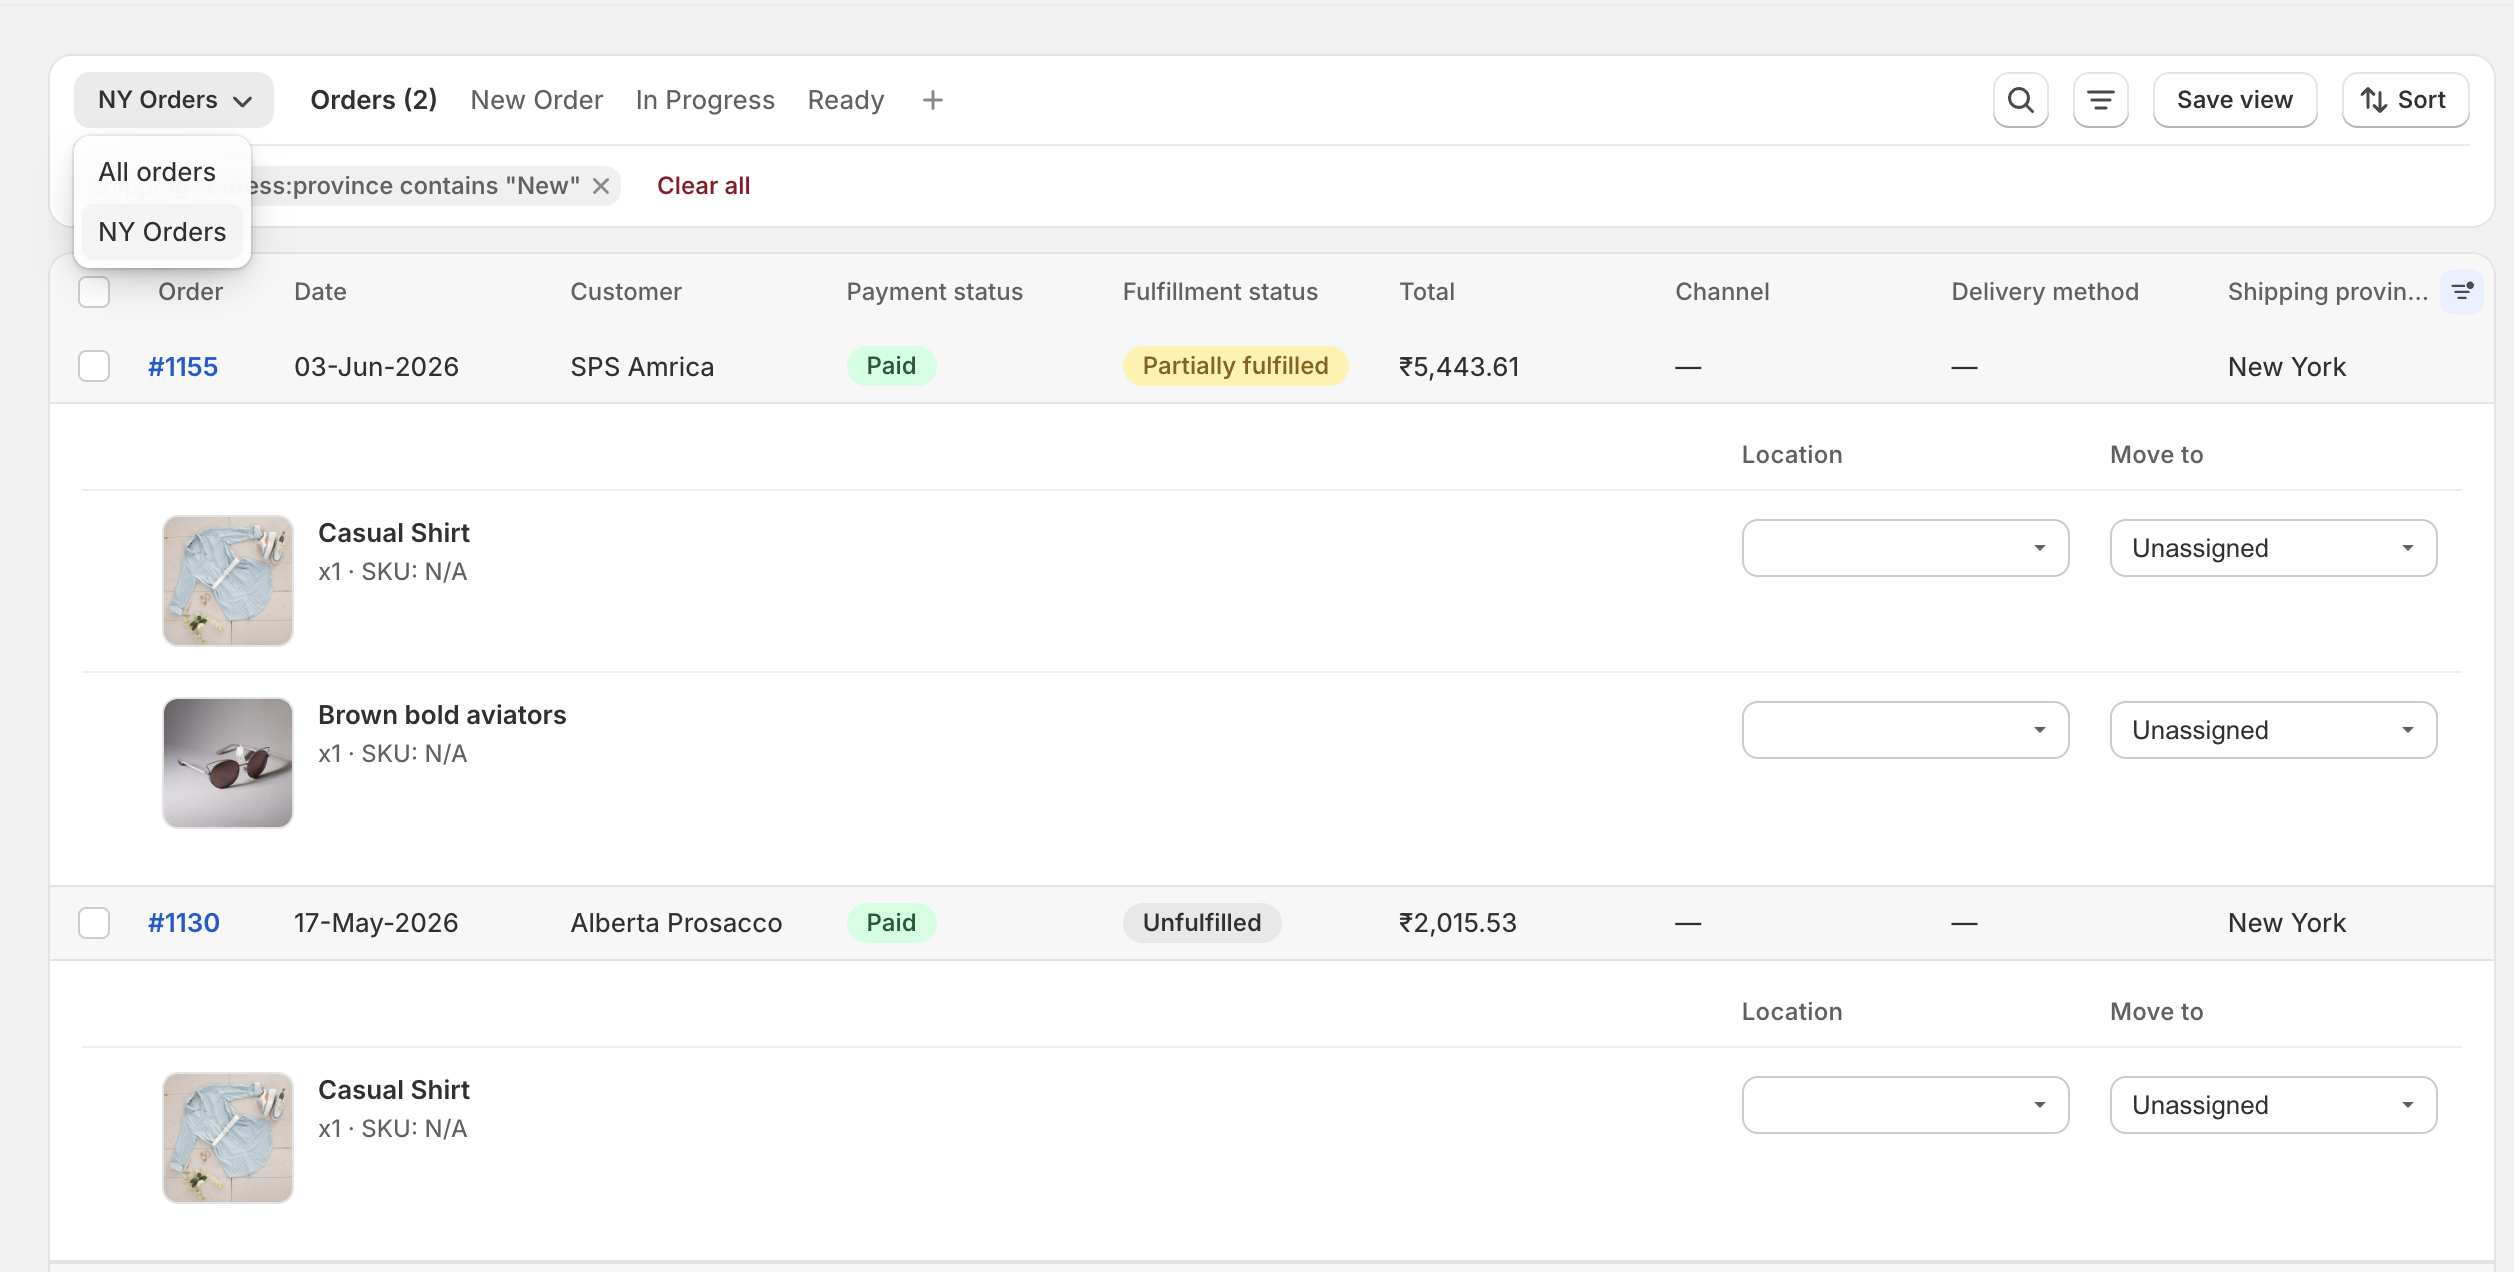Switch to the Orders (2) tab

[x=374, y=100]
